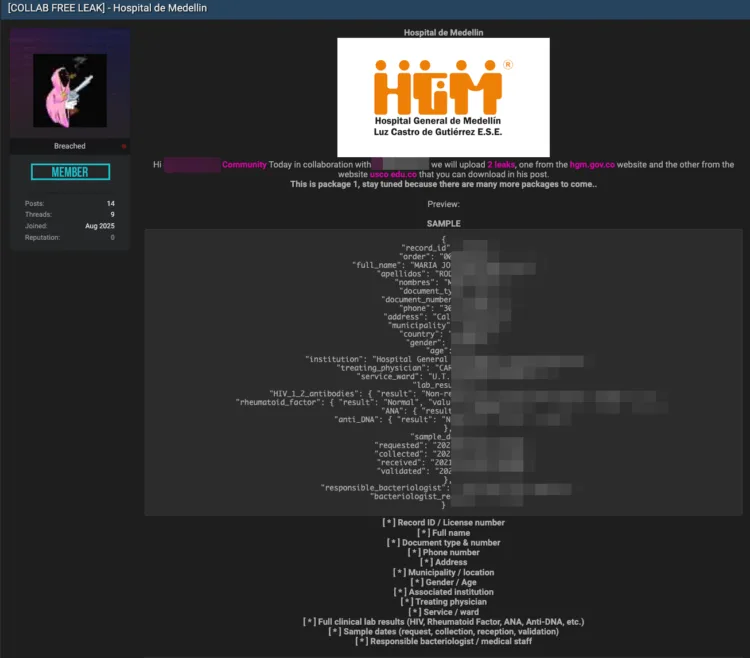Click the Hospital General de Medellín logo image
Screen dimensions: 750x658
point(443,98)
